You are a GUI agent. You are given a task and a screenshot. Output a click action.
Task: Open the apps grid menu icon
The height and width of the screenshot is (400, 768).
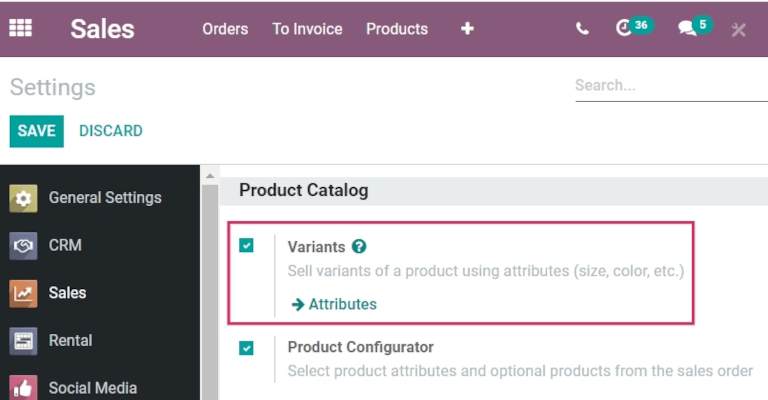click(x=20, y=28)
